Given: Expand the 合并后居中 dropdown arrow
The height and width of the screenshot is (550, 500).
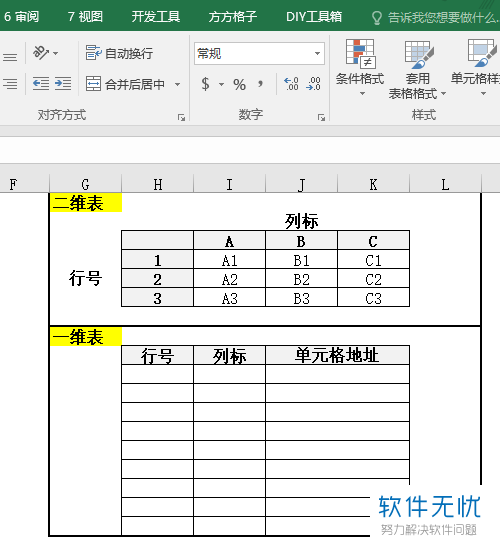Looking at the screenshot, I should click(x=178, y=84).
